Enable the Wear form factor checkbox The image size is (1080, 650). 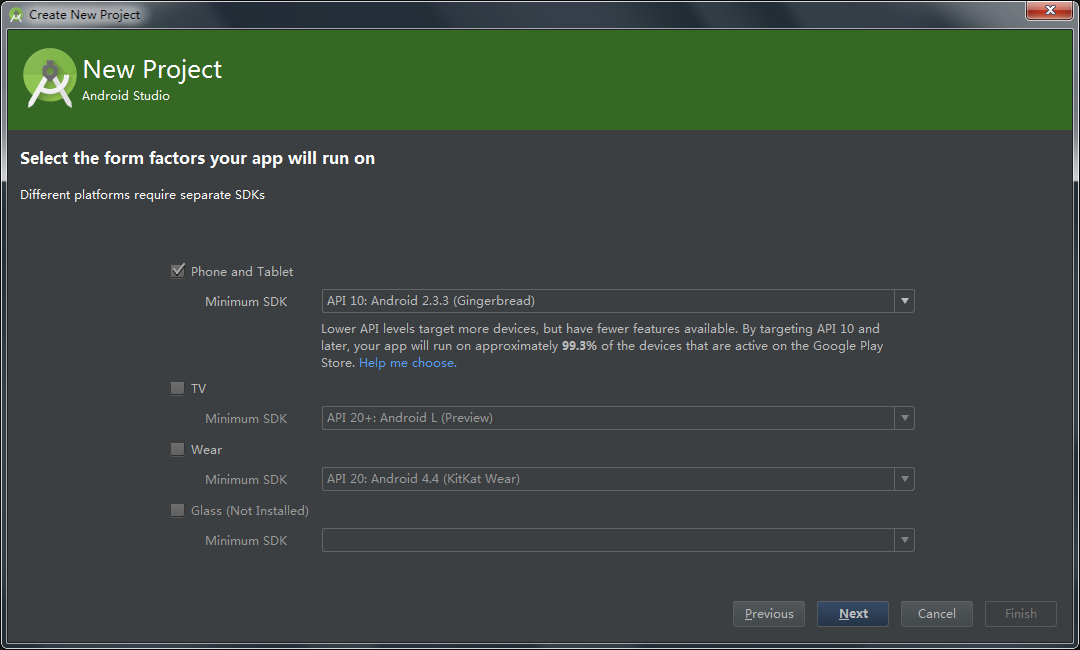coord(178,449)
